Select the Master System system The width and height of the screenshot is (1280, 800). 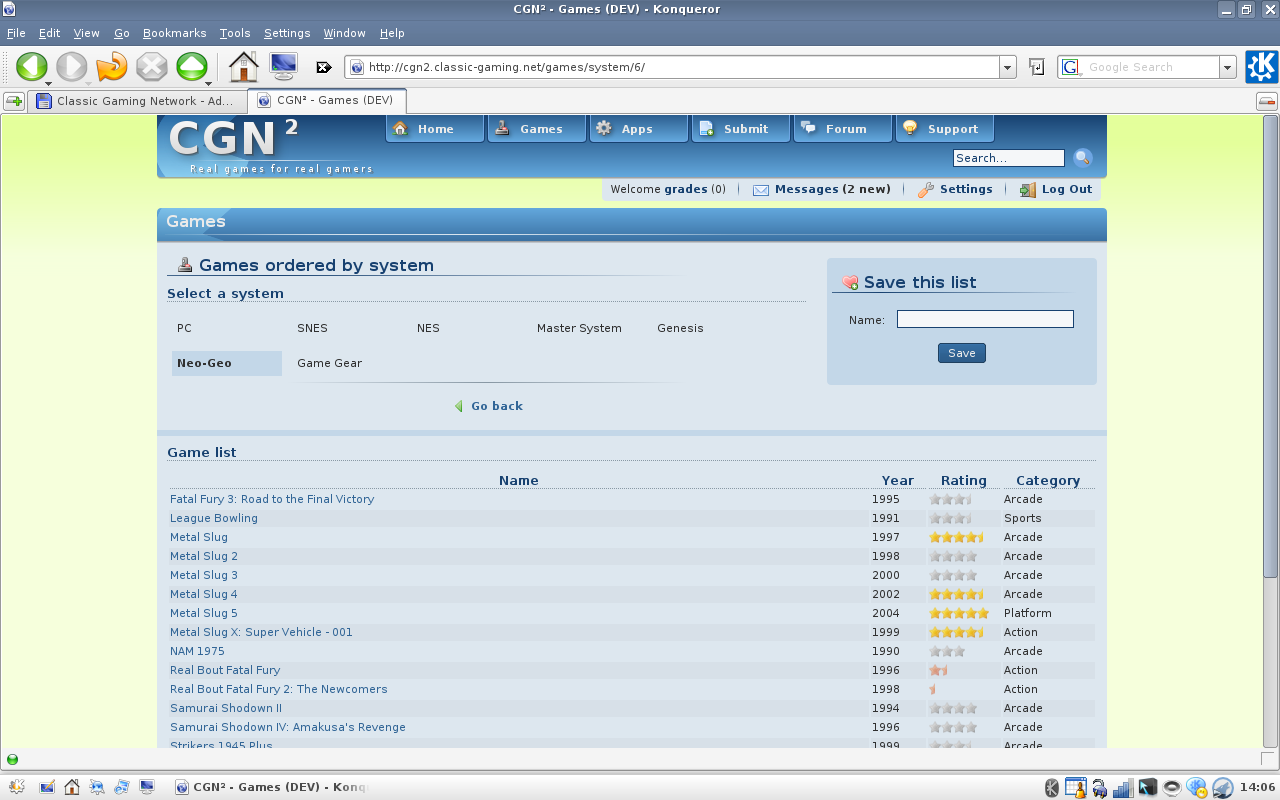click(x=579, y=328)
